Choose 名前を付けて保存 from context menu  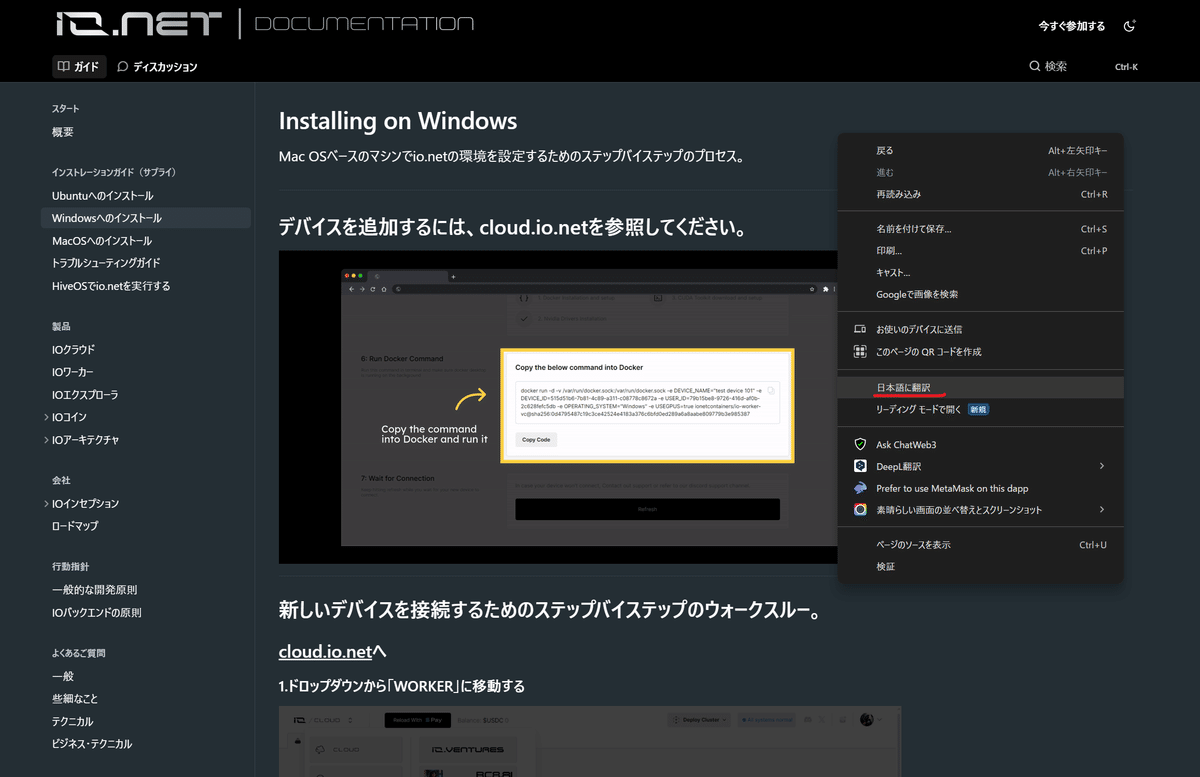point(980,229)
